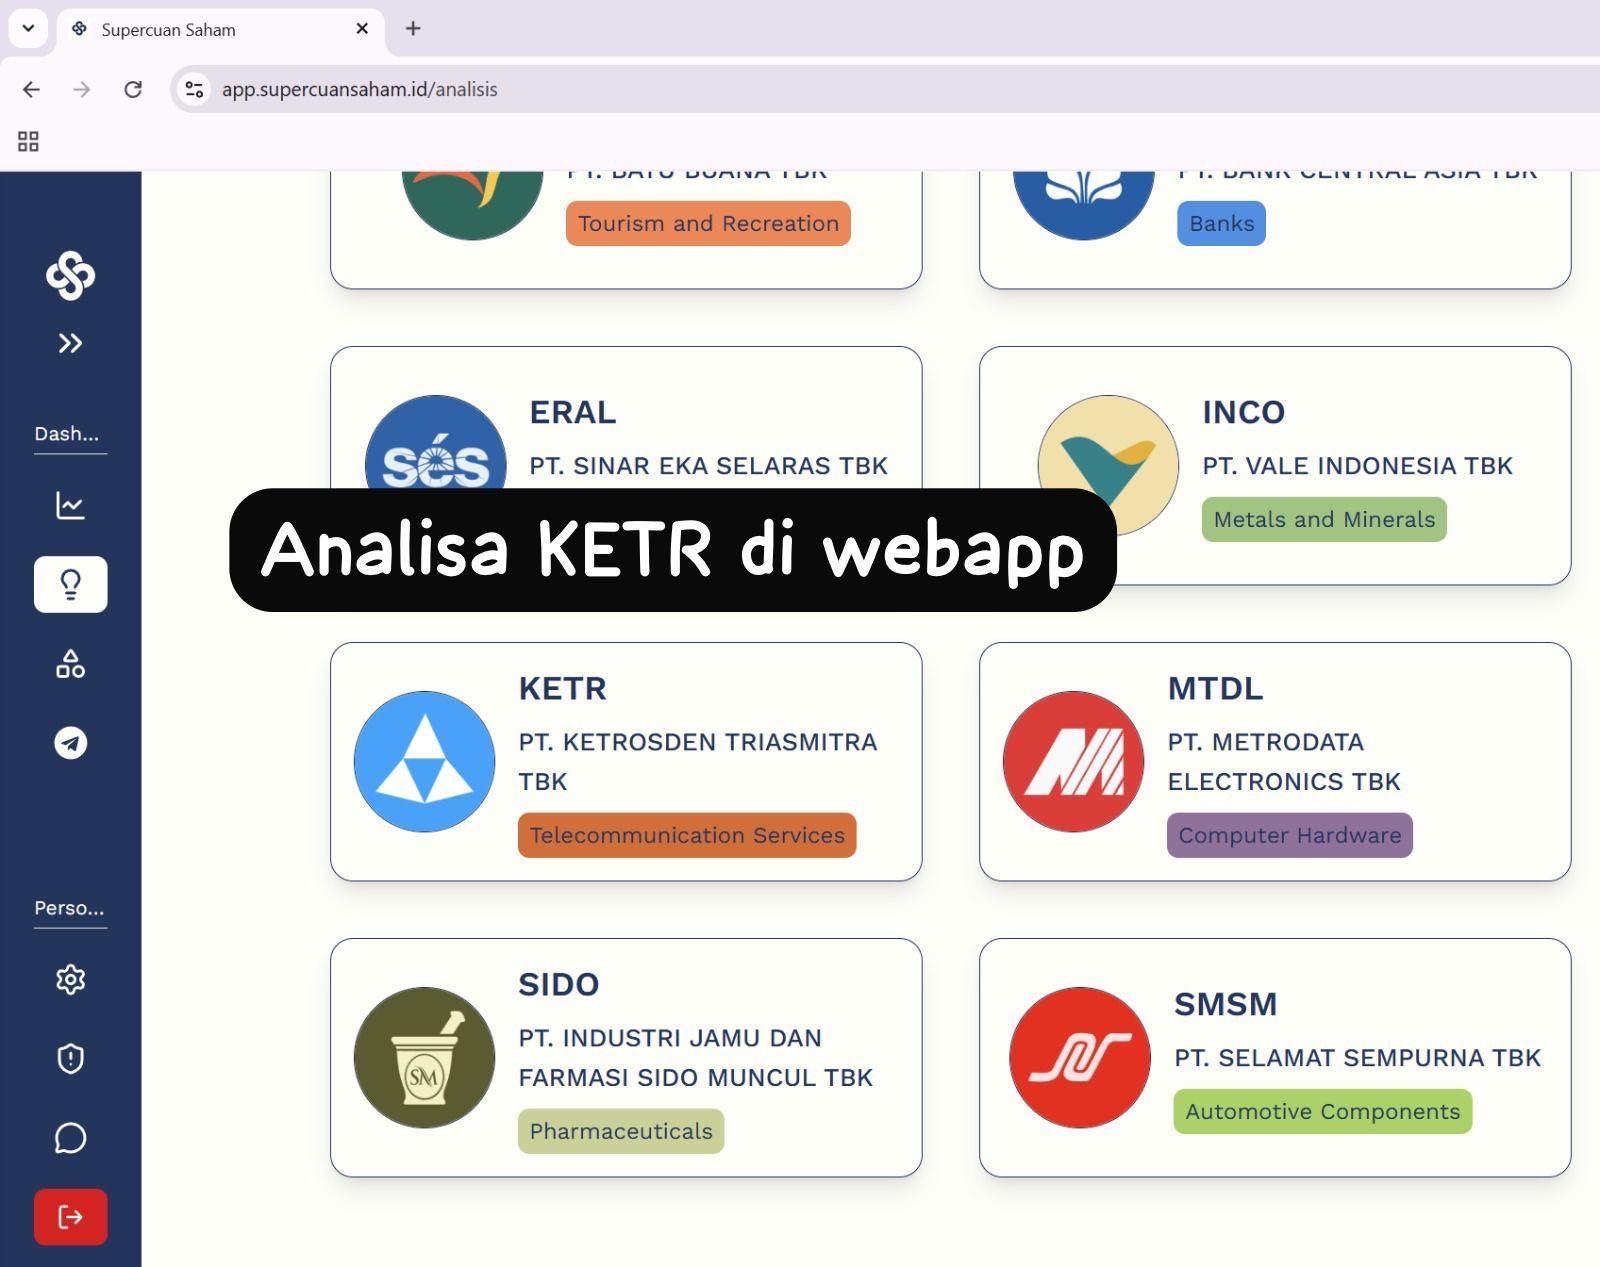
Task: Click the shield alert icon
Action: tap(70, 1058)
